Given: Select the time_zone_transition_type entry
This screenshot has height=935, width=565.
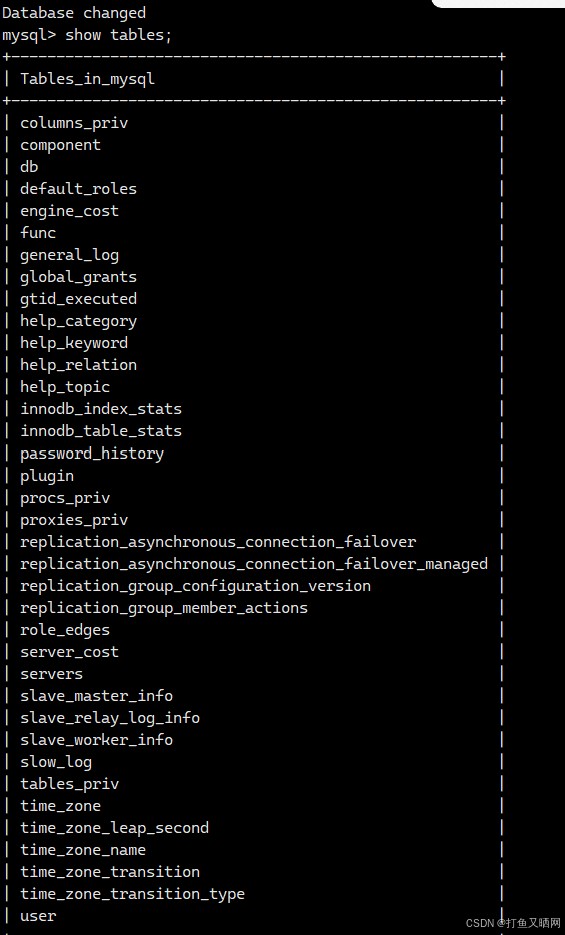Looking at the screenshot, I should [132, 894].
